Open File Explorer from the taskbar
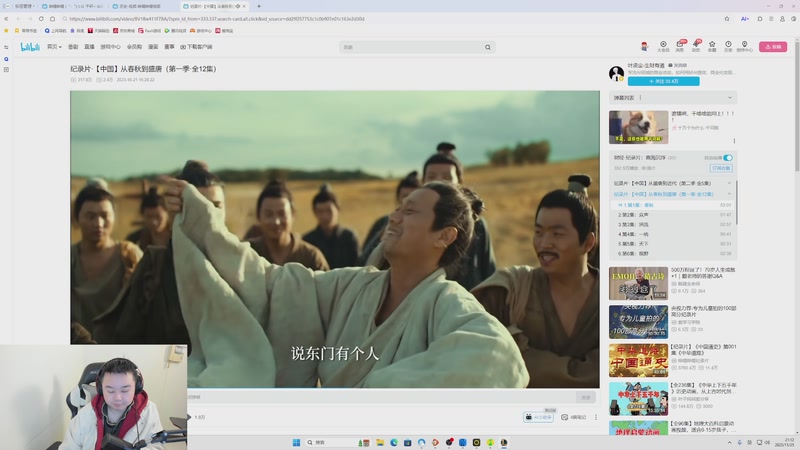The image size is (800, 450). click(380, 442)
